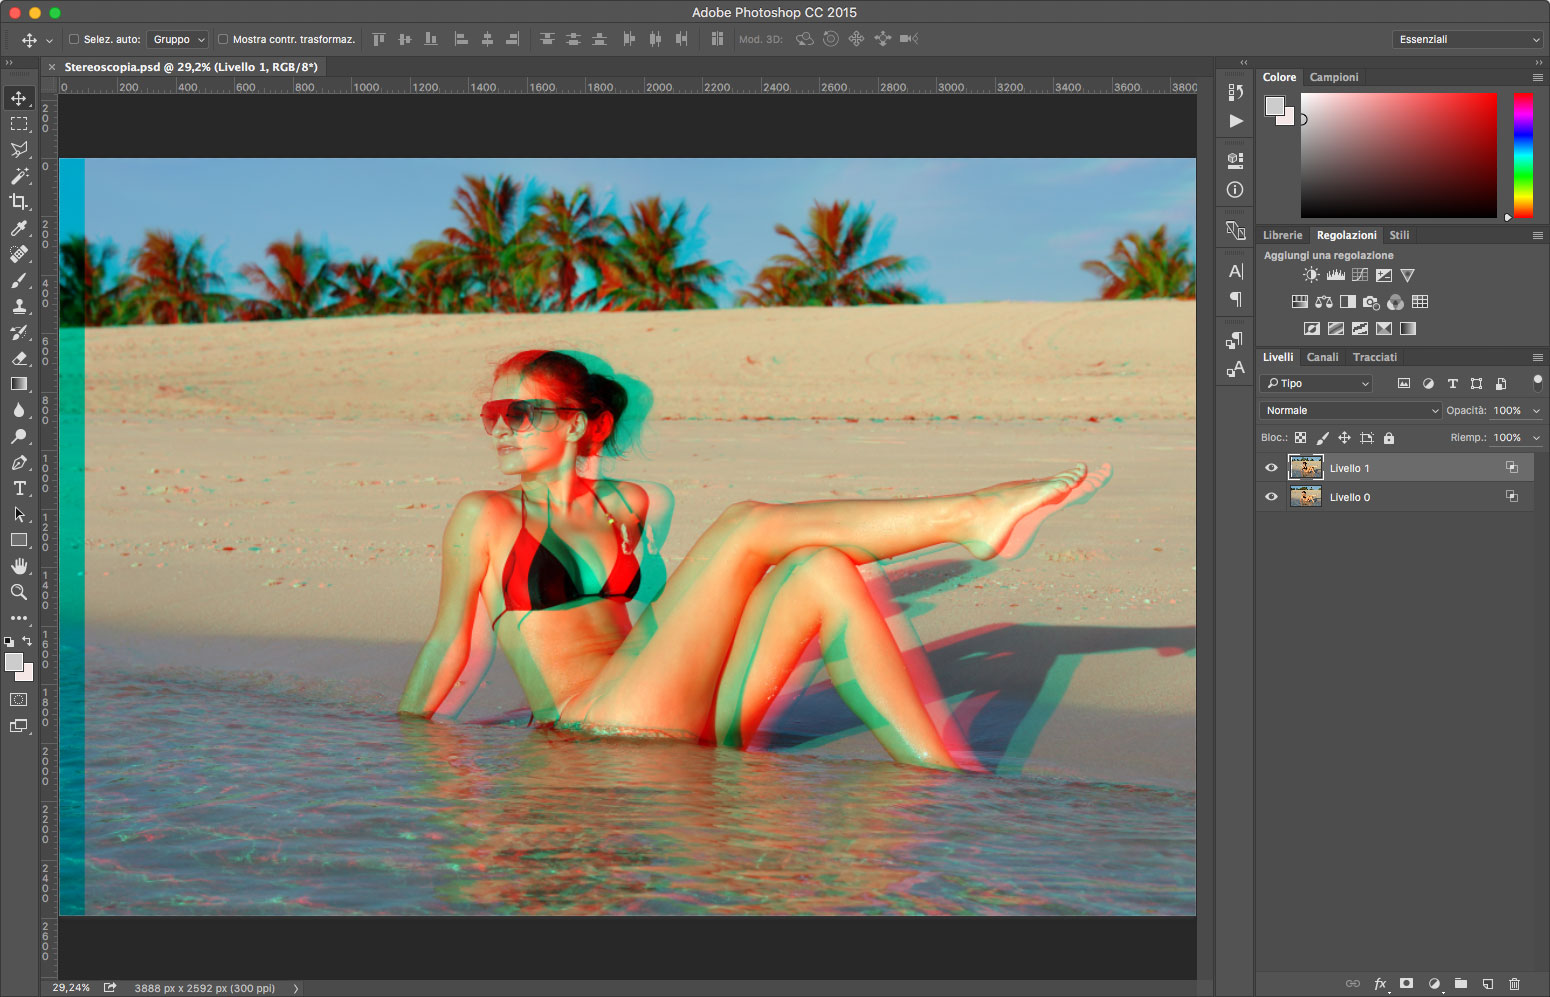
Task: Open Livelli panel options menu
Action: click(x=1538, y=357)
